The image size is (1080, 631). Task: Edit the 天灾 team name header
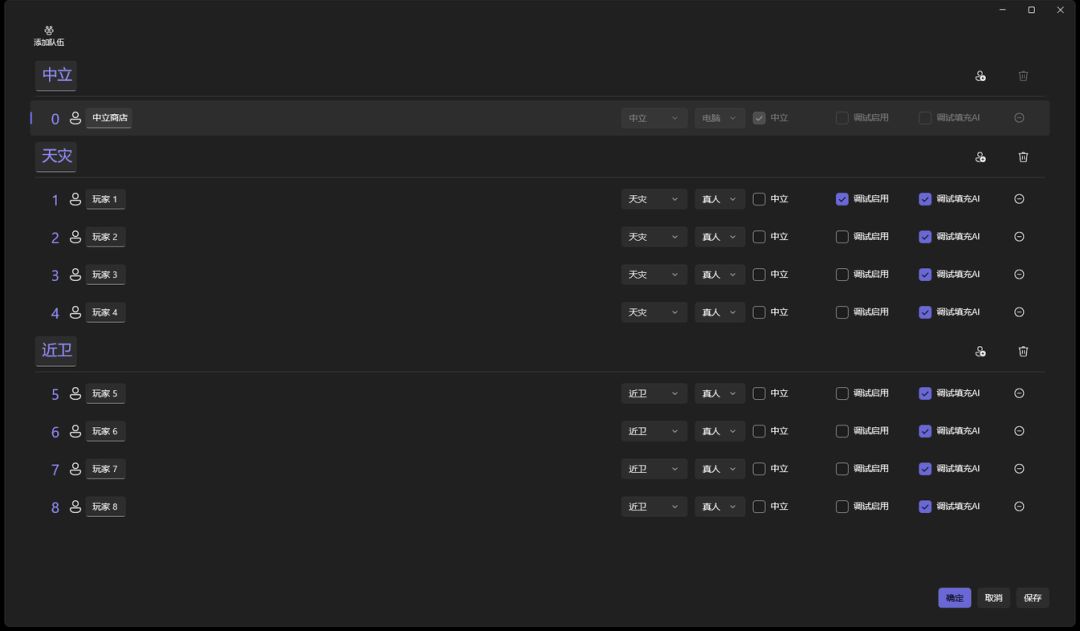(x=57, y=156)
